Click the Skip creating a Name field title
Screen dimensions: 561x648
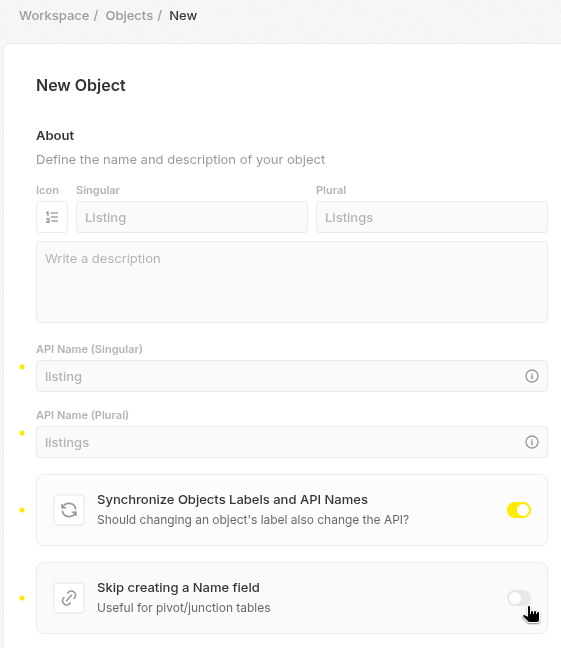(178, 588)
